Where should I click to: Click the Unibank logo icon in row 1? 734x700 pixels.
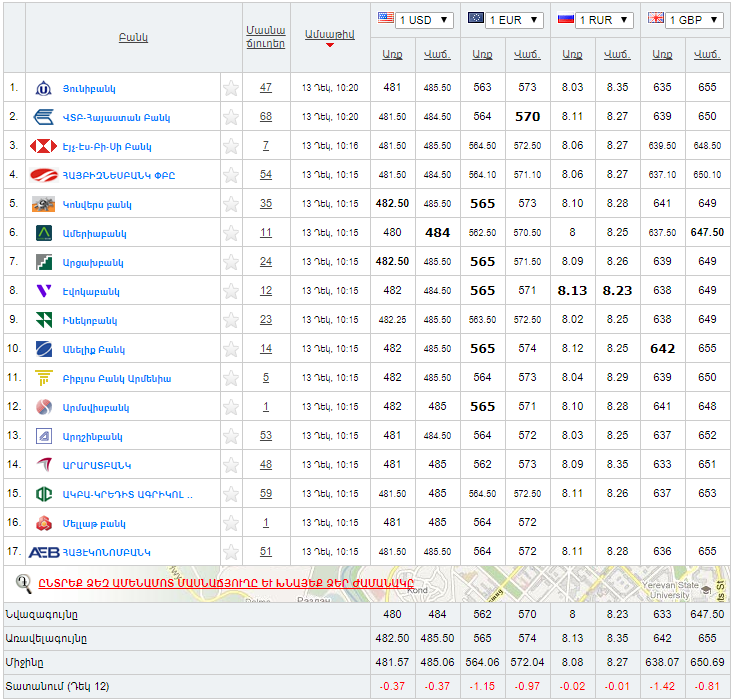(44, 88)
